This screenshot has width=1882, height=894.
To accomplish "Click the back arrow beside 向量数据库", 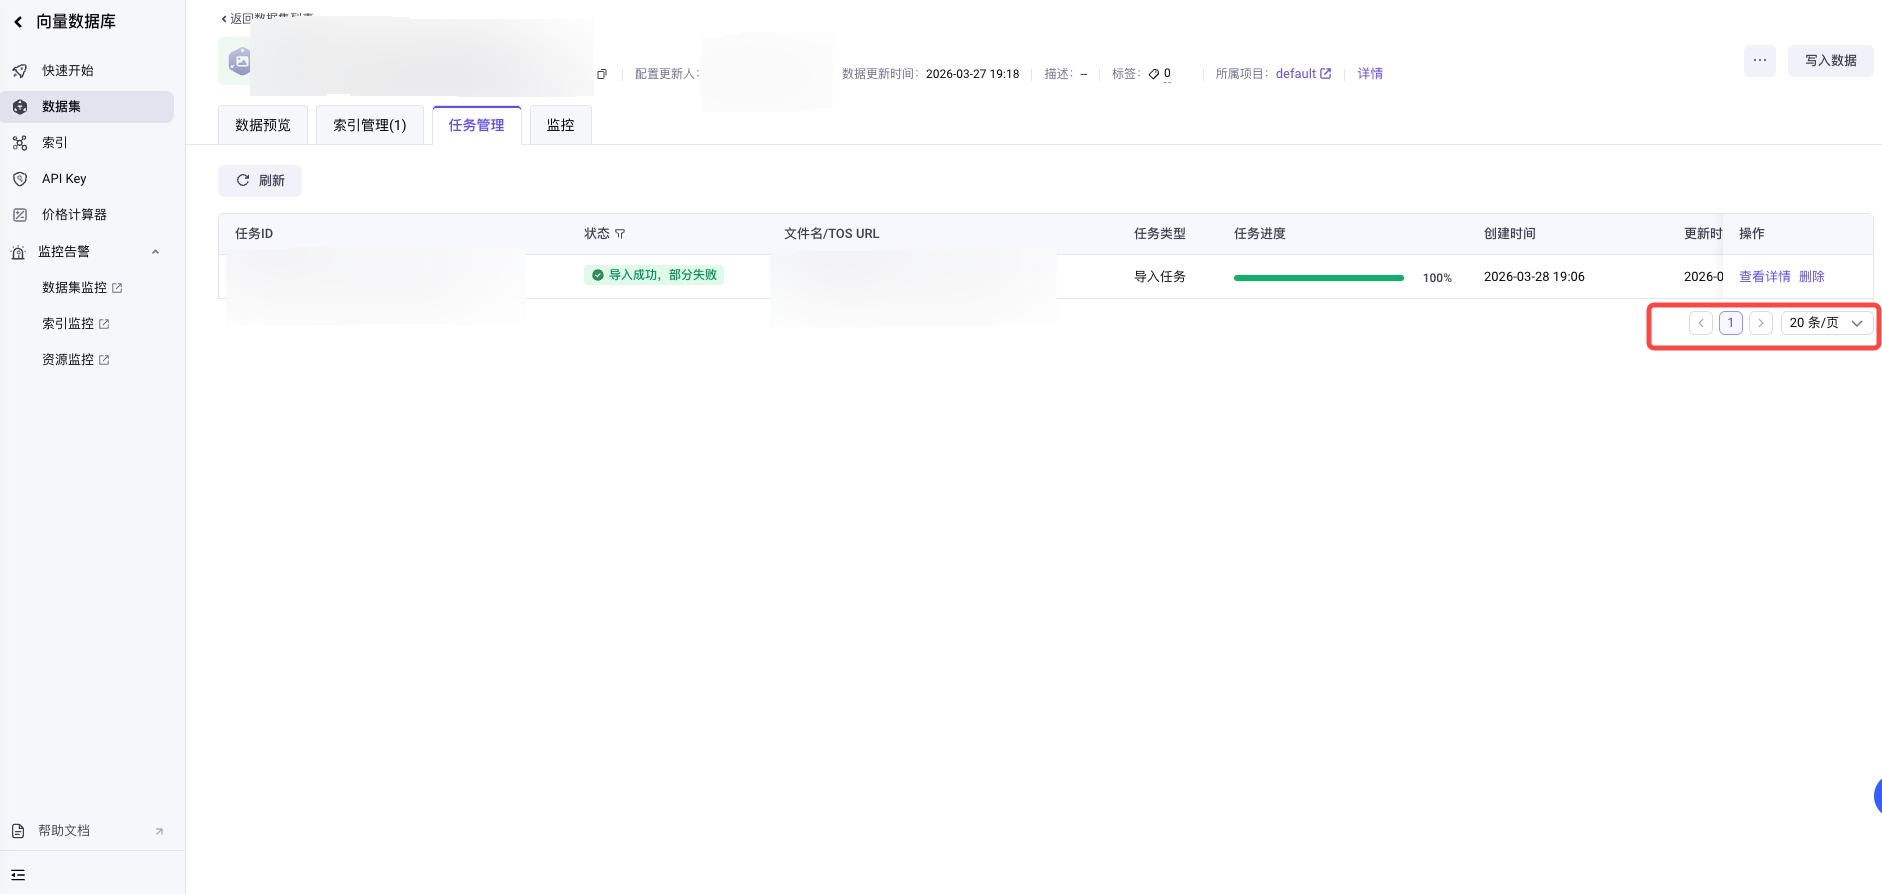I will (x=18, y=21).
